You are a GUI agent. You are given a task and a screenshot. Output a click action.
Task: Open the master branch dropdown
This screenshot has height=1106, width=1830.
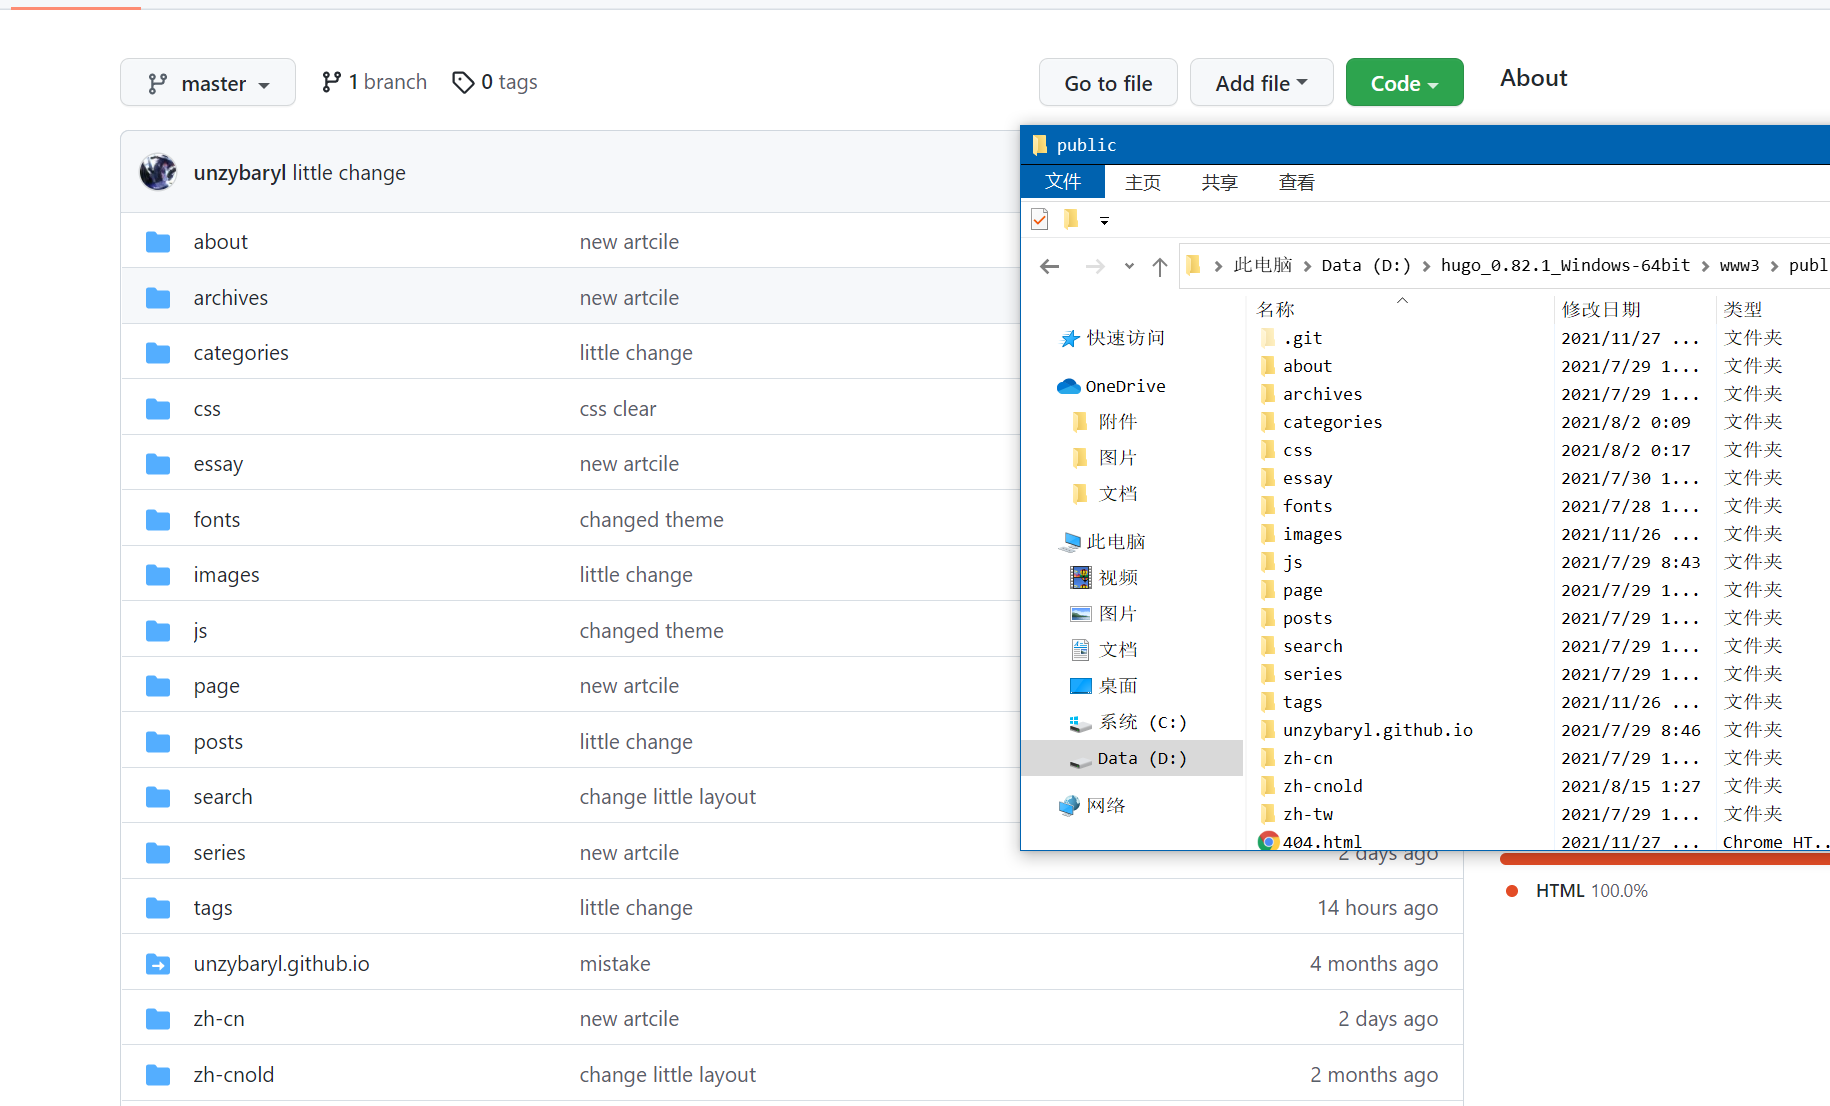pos(208,83)
